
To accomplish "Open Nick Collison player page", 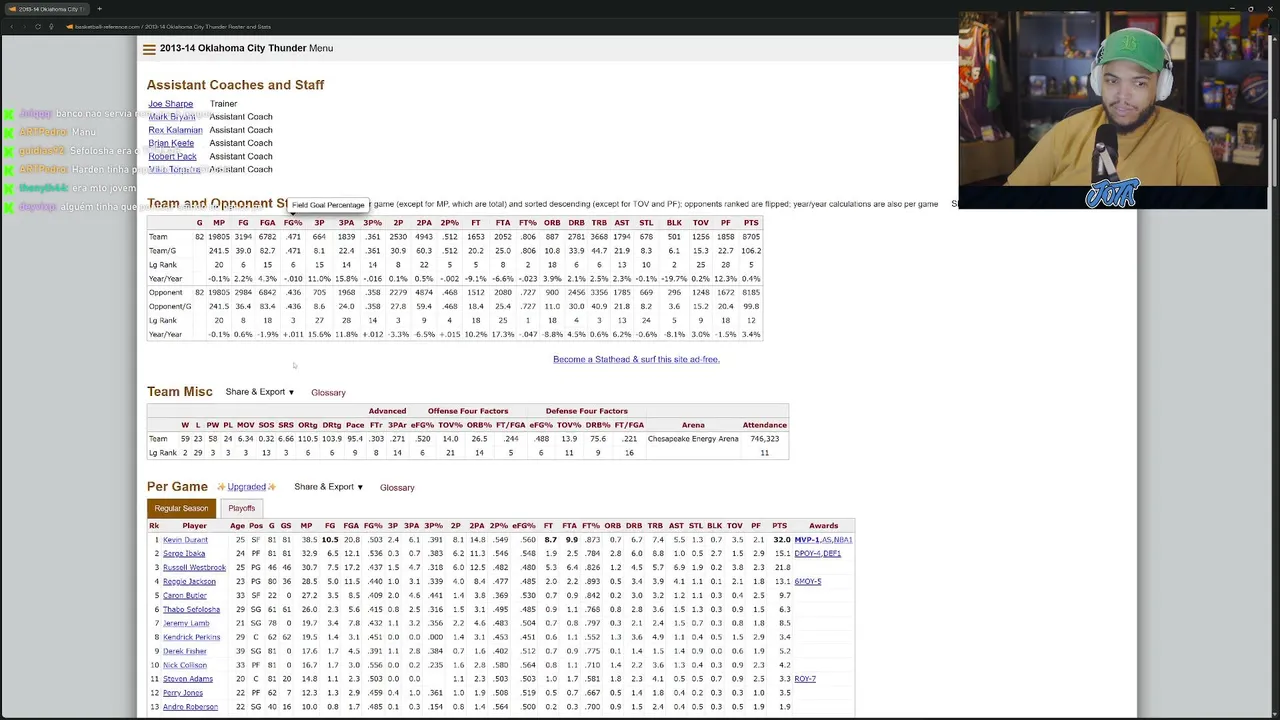I will point(185,665).
